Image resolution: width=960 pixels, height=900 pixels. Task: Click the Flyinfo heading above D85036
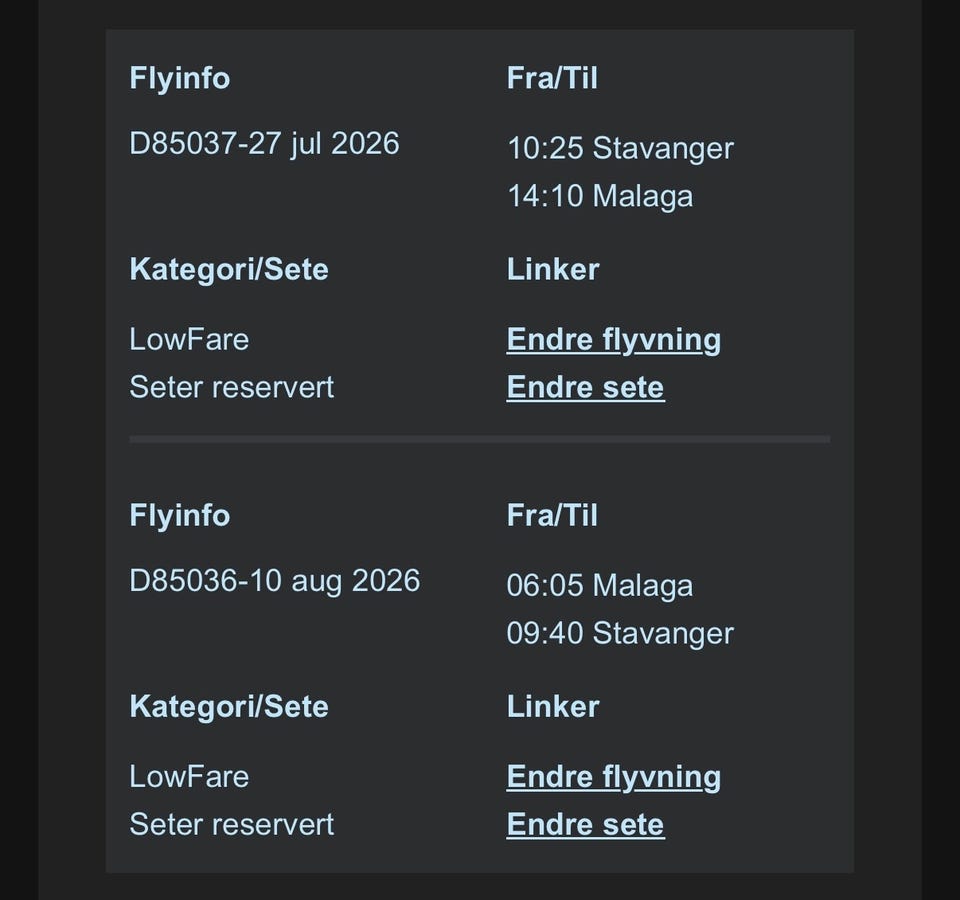coord(179,516)
